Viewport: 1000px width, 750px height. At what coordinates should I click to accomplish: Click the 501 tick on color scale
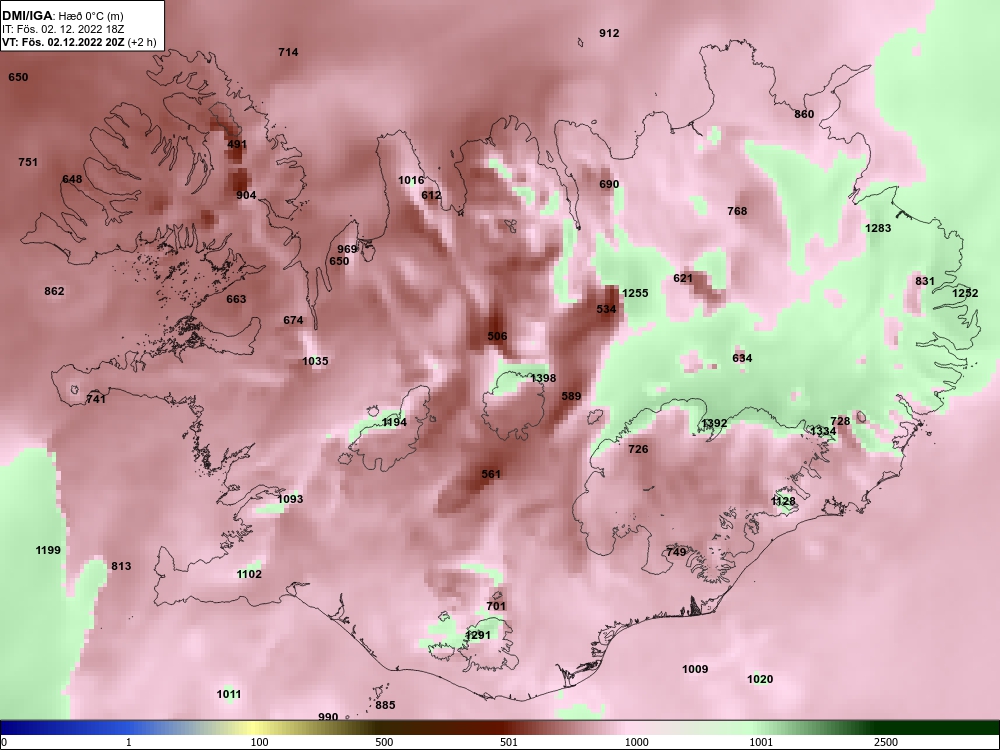[509, 742]
